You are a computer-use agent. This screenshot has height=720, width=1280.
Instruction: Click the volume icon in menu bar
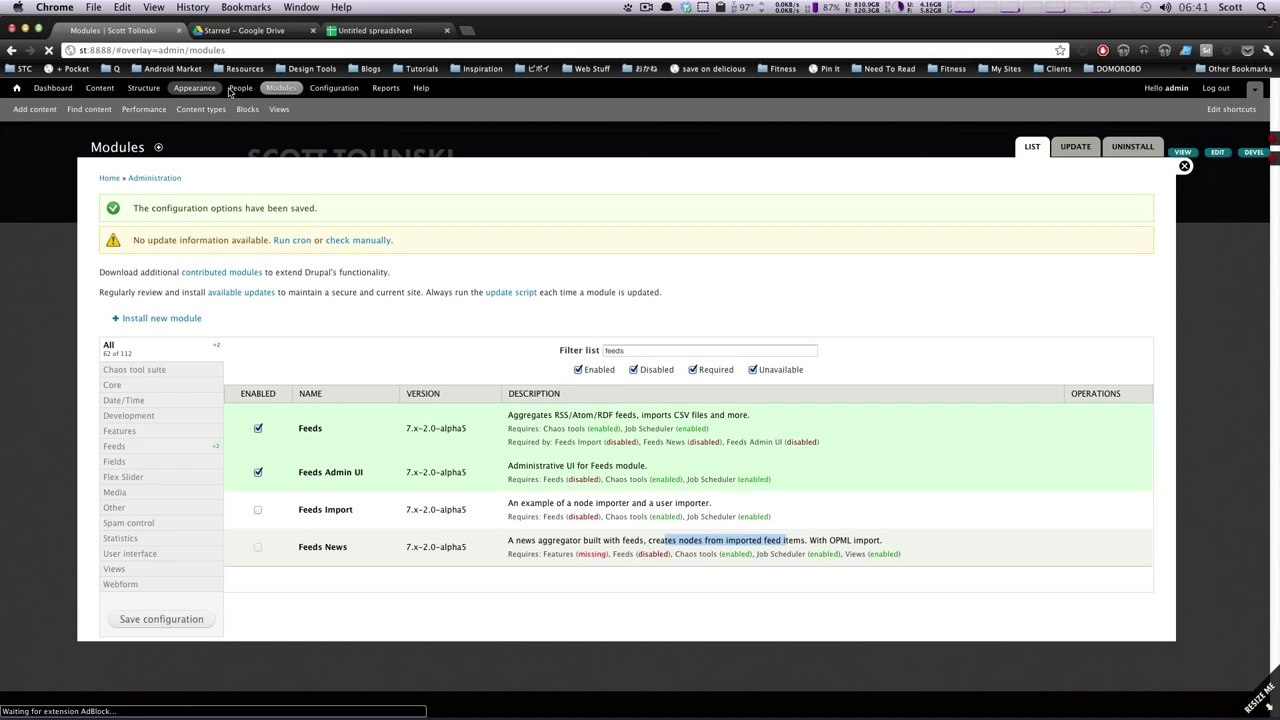coord(1165,7)
